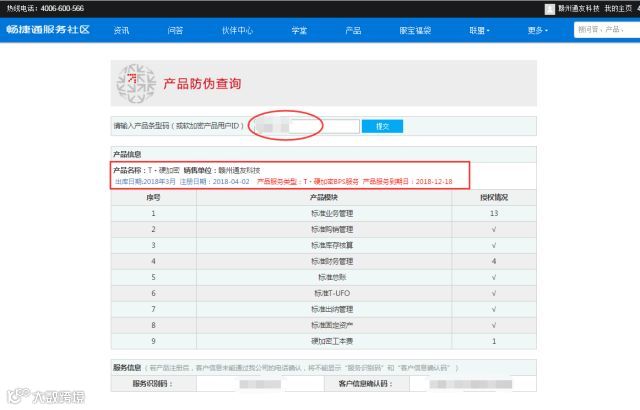
Task: Open the 伙伴中心 navigation item
Action: (237, 30)
